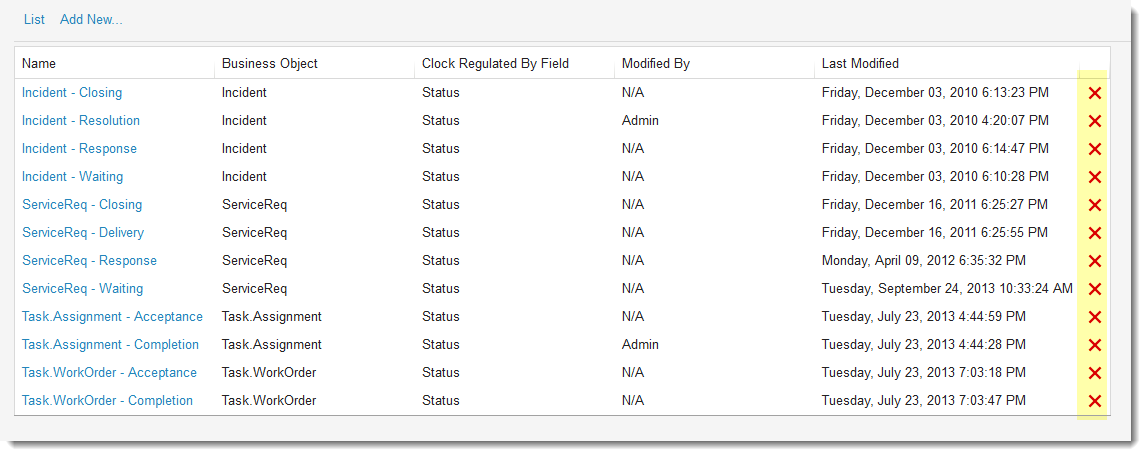
Task: Sort by the Modified By column header
Action: click(x=656, y=63)
